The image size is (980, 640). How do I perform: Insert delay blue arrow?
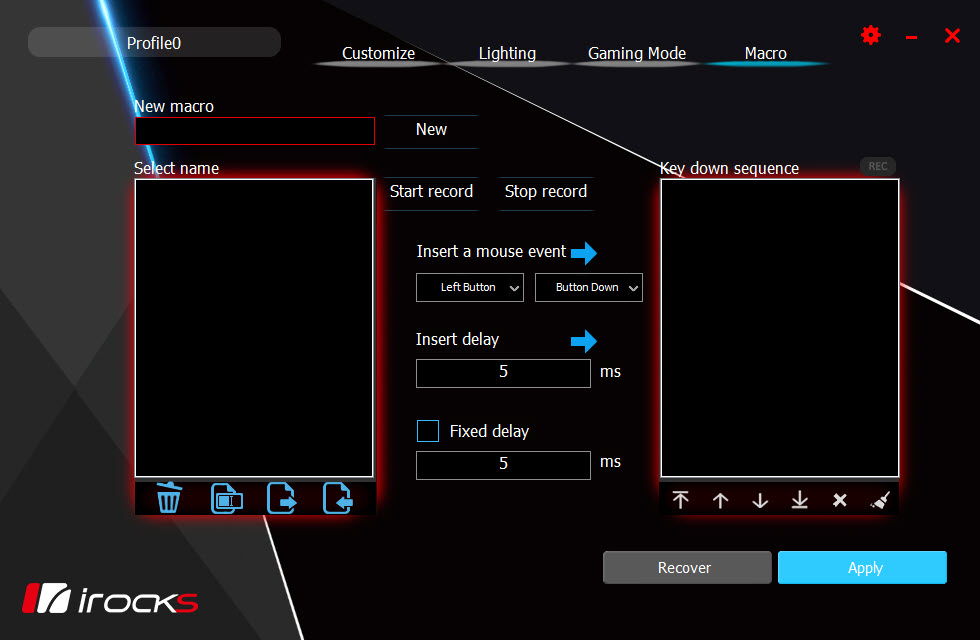584,341
